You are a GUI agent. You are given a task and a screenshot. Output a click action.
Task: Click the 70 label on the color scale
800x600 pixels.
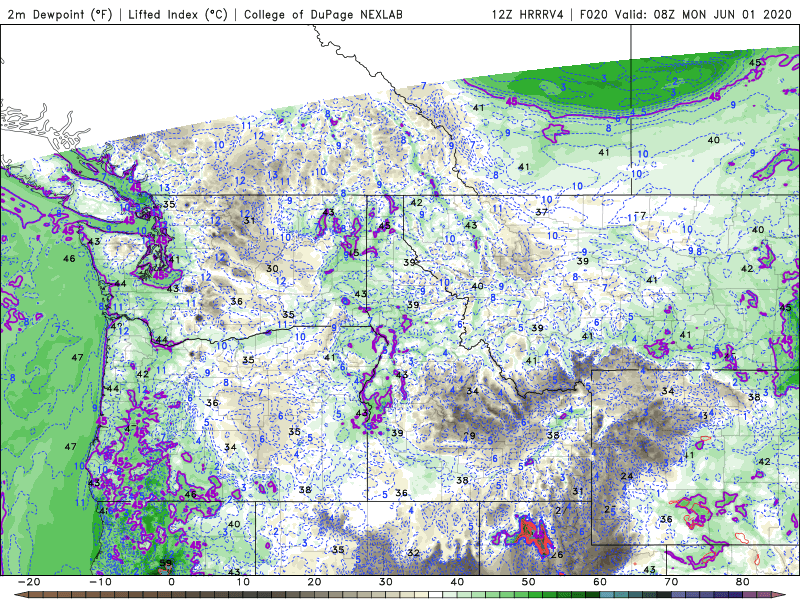point(671,582)
